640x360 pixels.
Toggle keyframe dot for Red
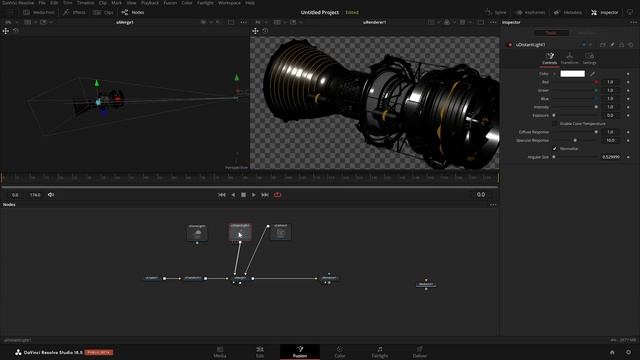coord(628,82)
